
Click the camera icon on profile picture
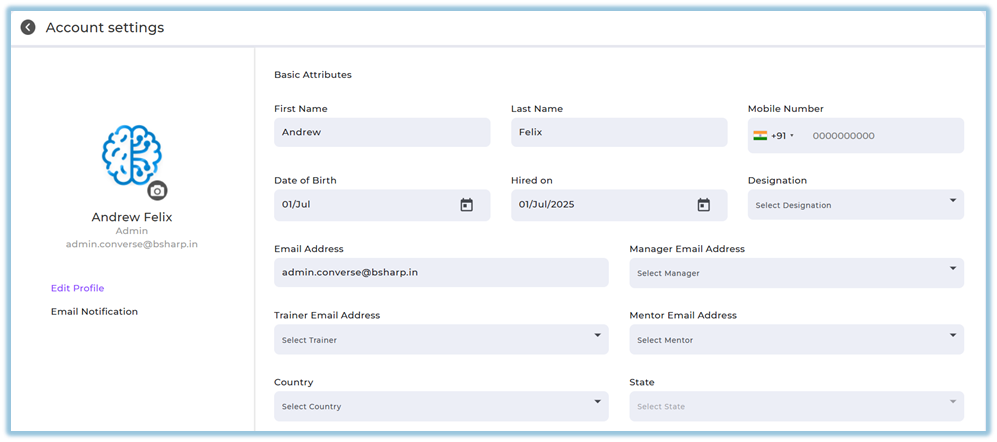(157, 190)
